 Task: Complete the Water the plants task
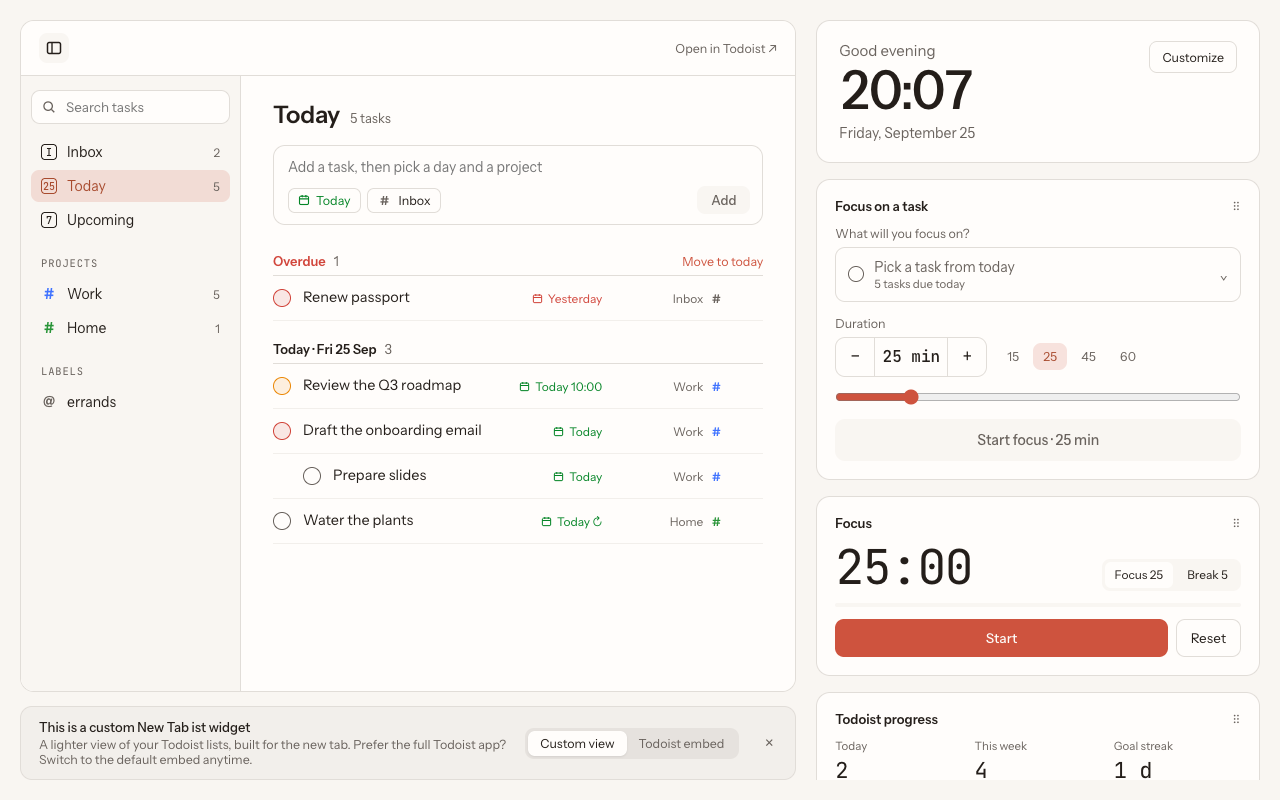click(282, 521)
